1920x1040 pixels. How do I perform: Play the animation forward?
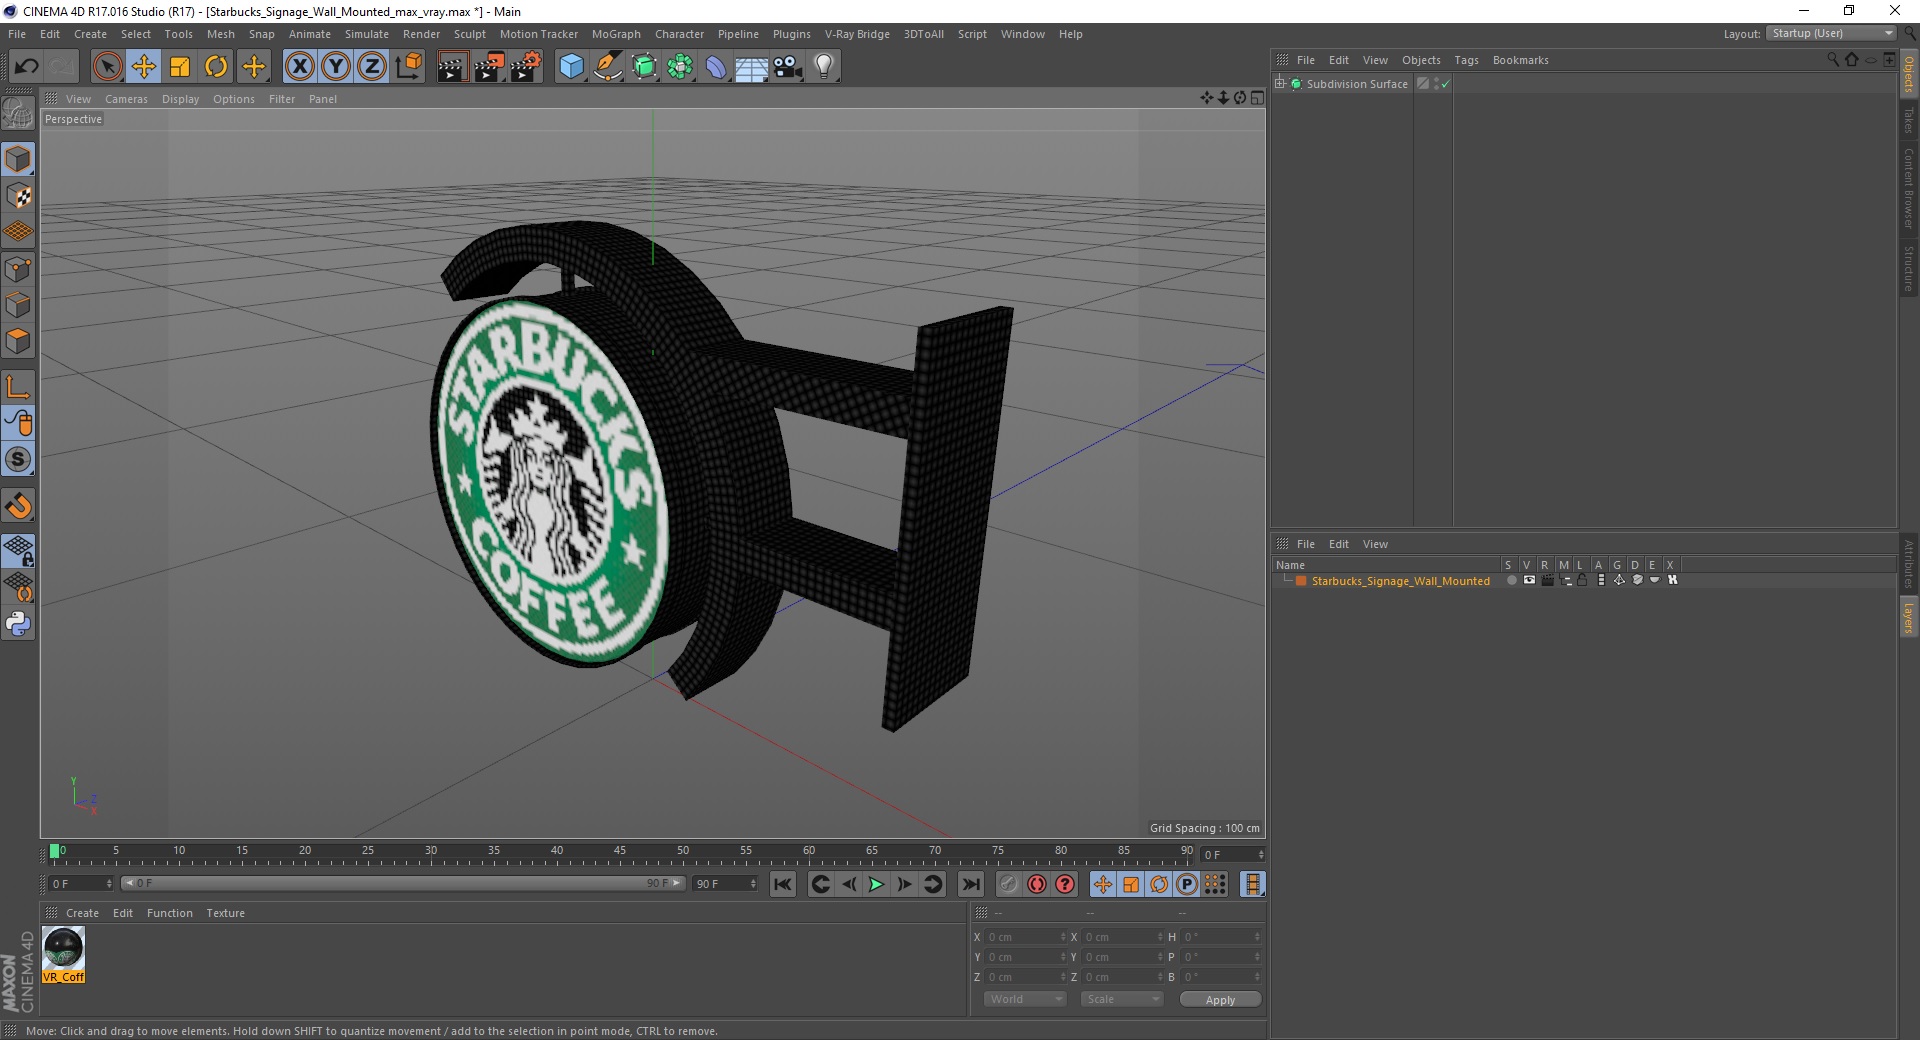(x=876, y=884)
